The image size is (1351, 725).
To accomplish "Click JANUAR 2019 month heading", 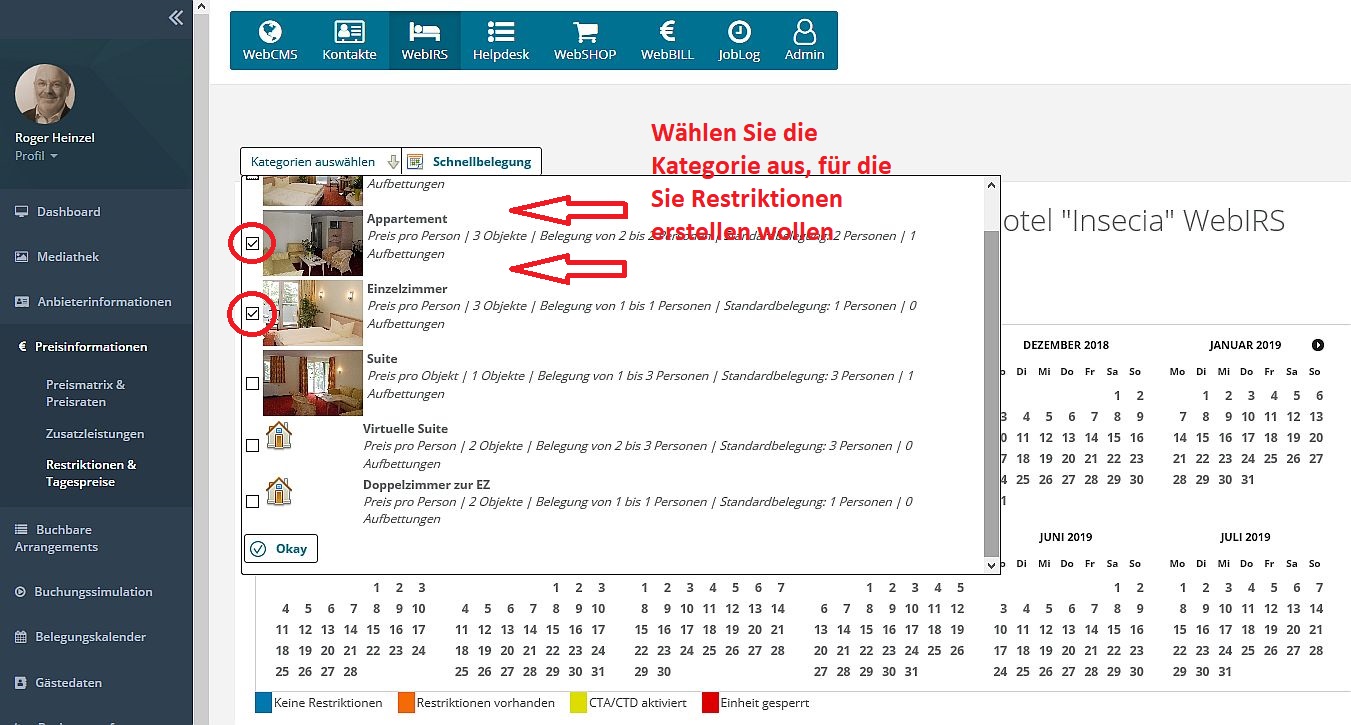I will (x=1244, y=345).
